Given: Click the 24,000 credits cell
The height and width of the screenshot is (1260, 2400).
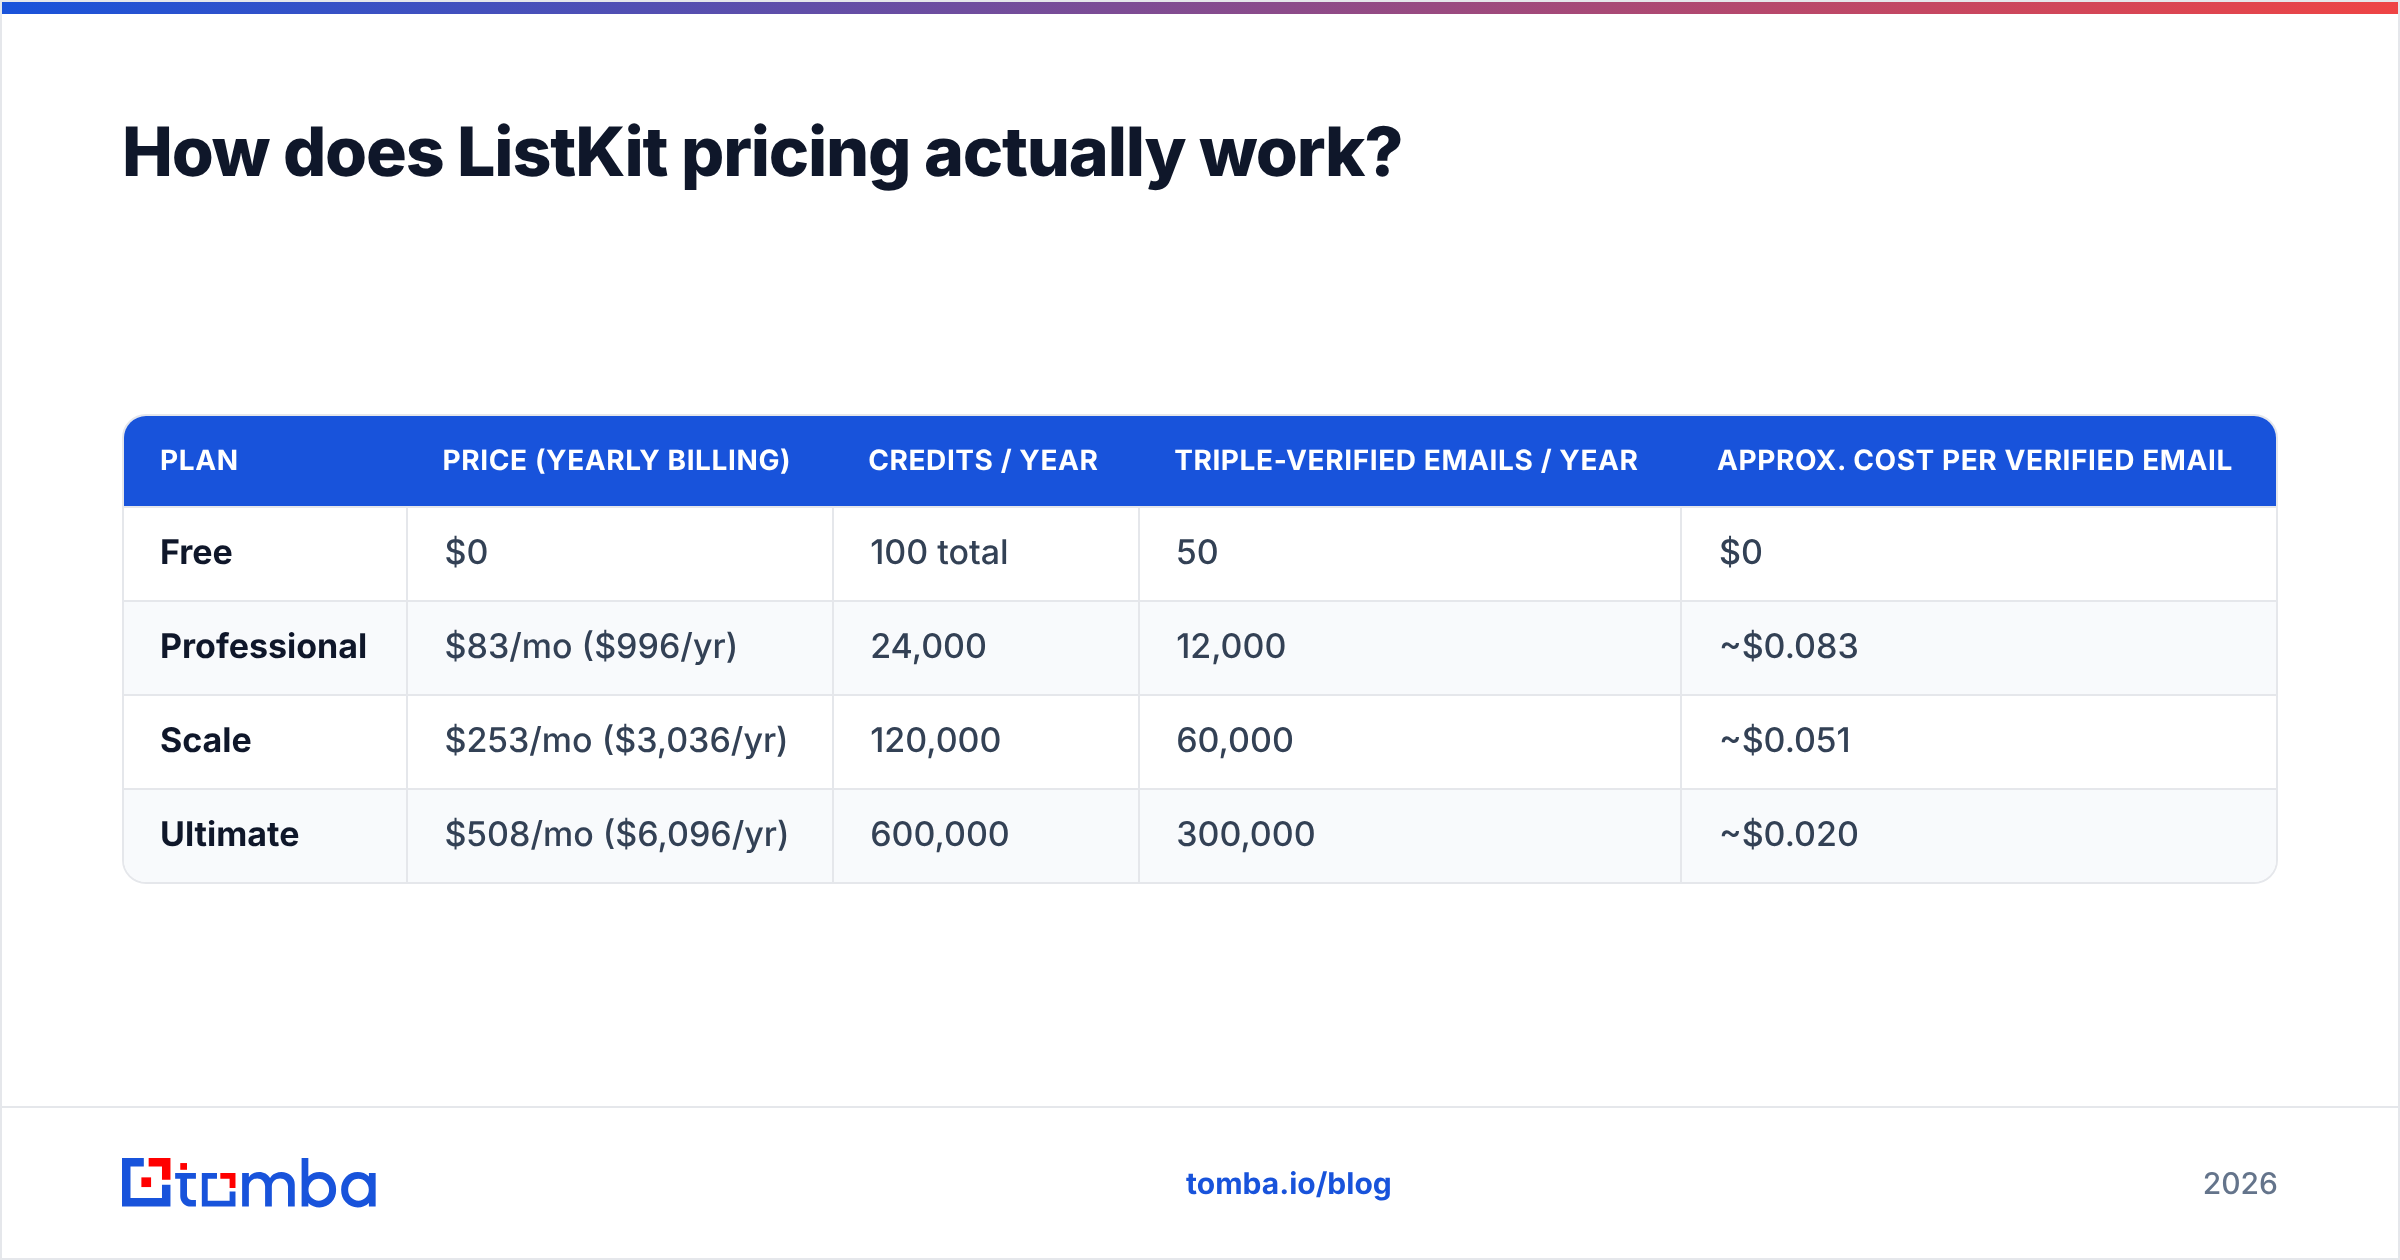Looking at the screenshot, I should [986, 647].
